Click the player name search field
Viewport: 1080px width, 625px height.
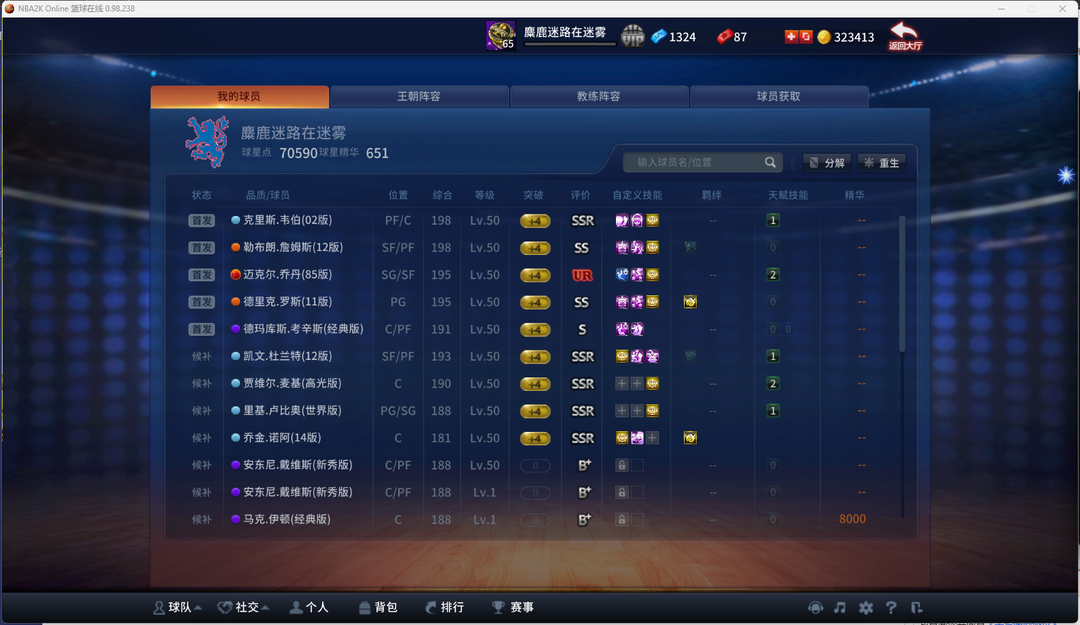click(x=696, y=163)
